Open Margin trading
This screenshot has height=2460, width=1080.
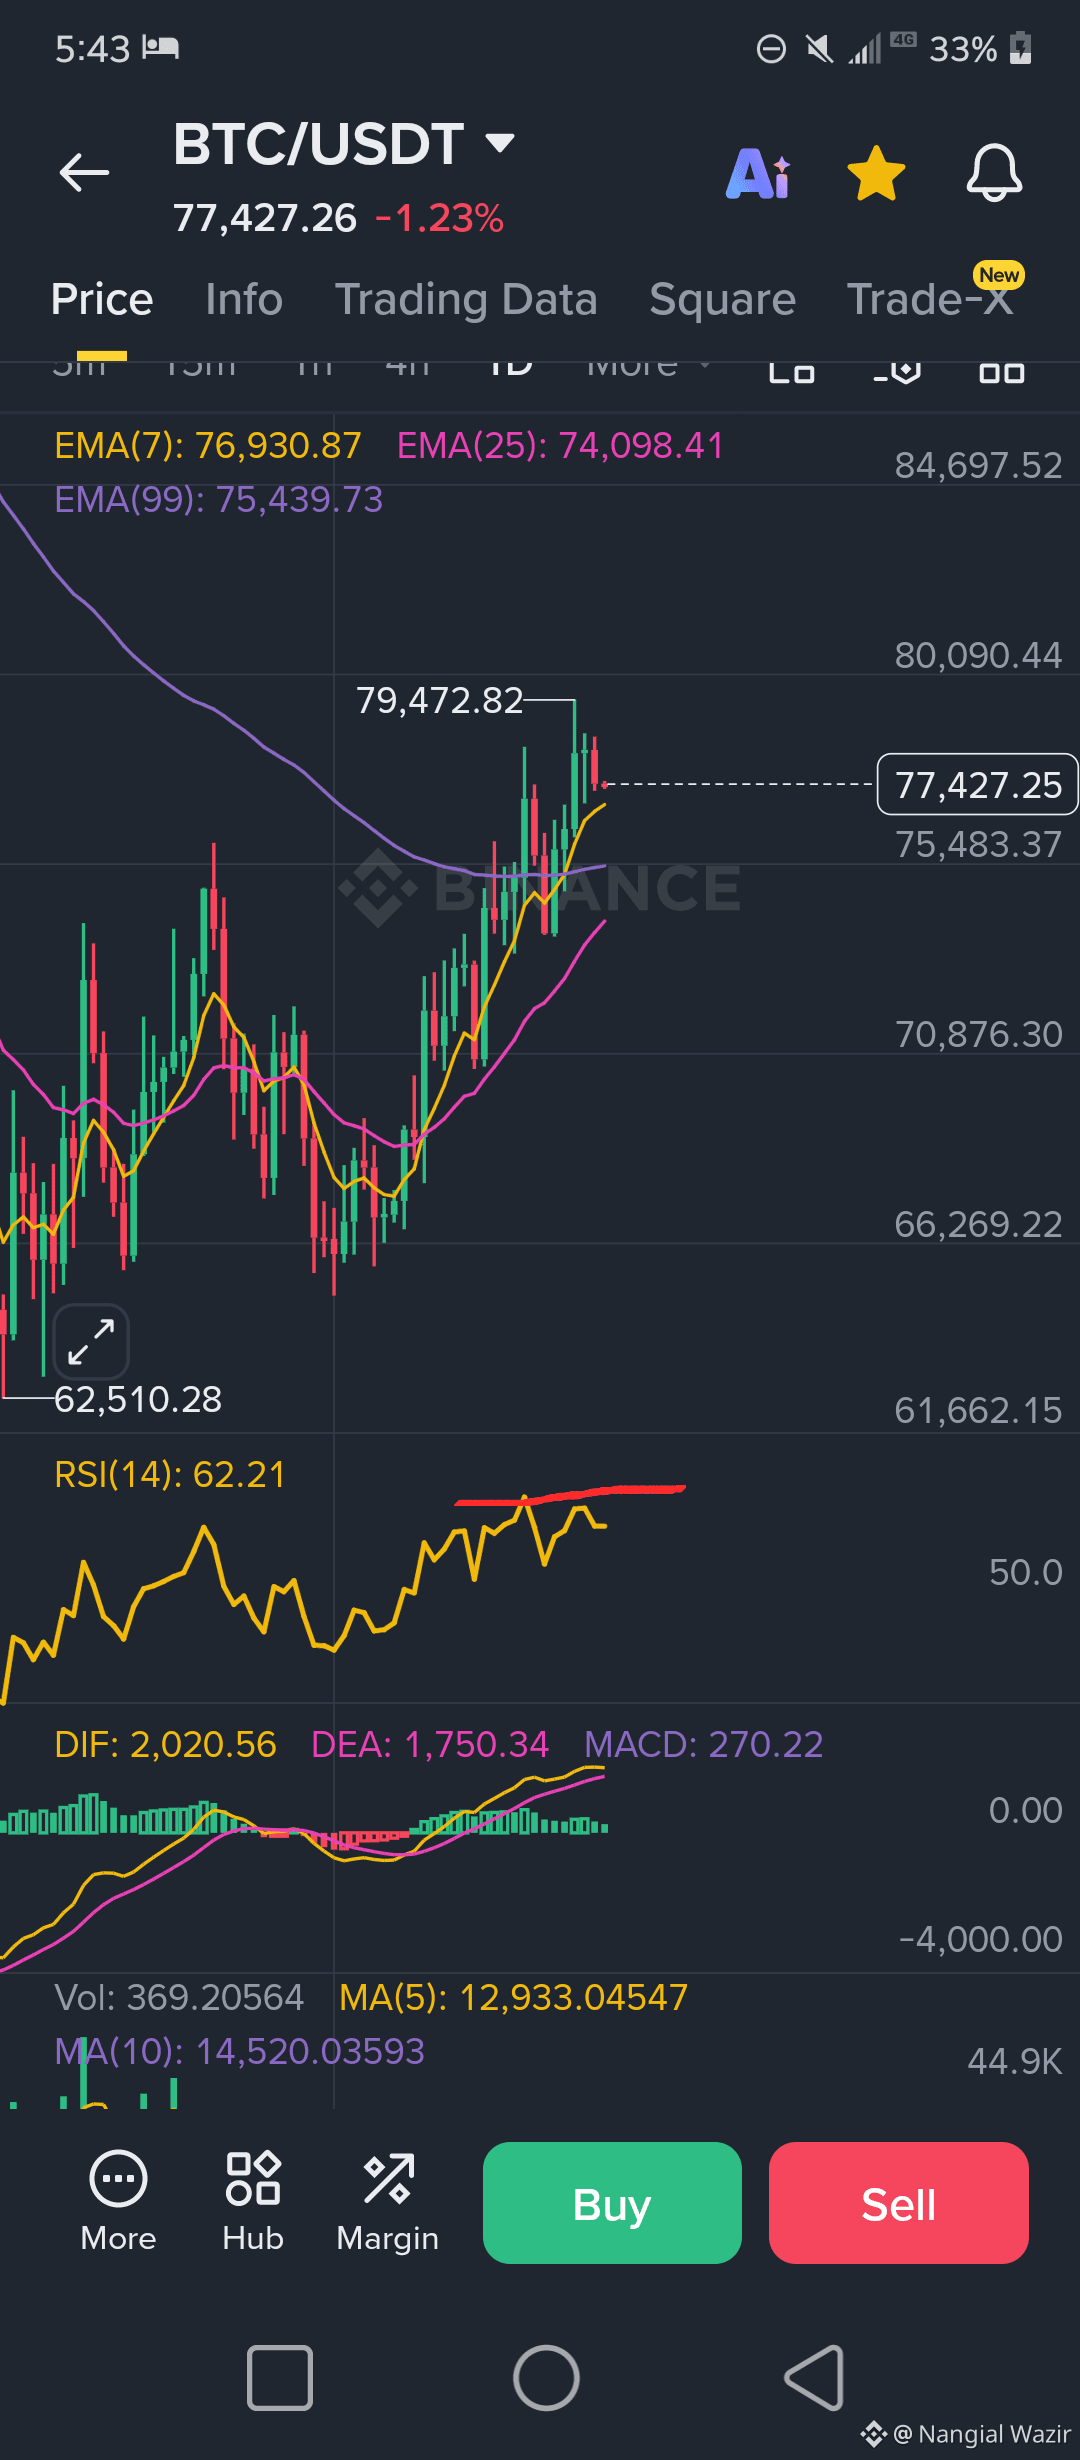click(x=388, y=2203)
